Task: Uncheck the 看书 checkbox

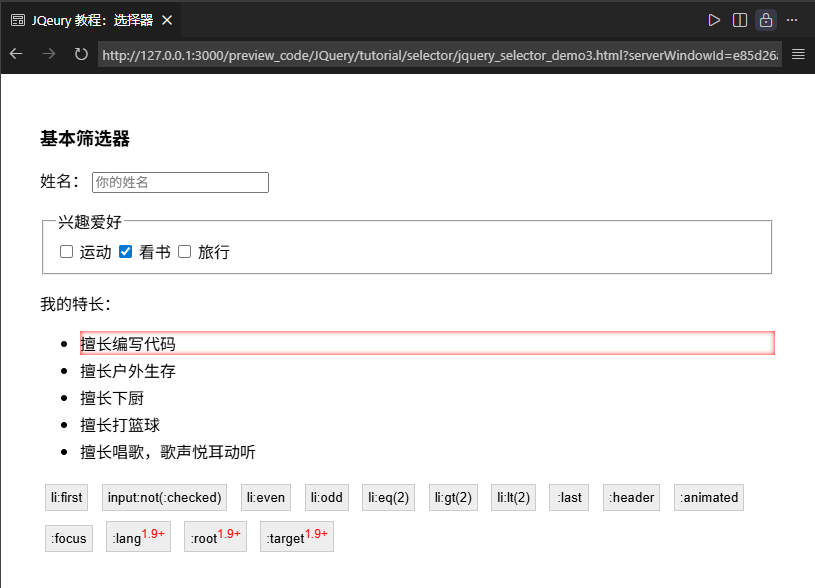Action: tap(126, 252)
